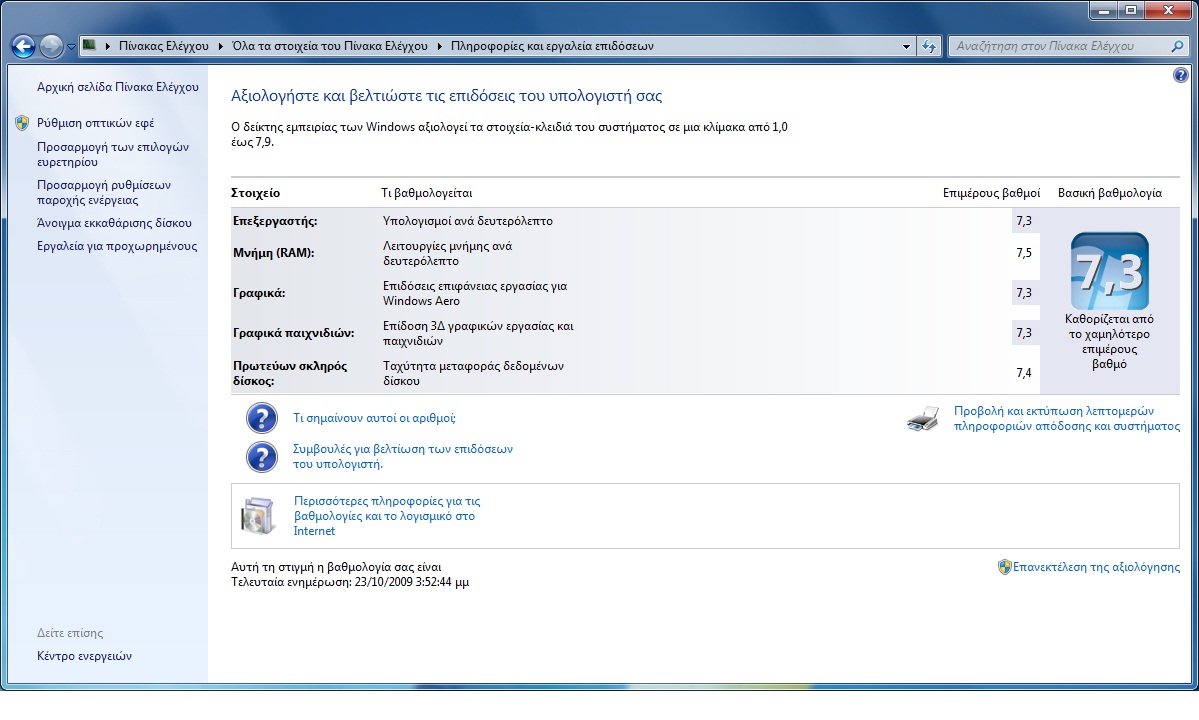Expand arrow after Όλα τα στοιχεία breadcrumb
1199x720 pixels.
(x=440, y=46)
